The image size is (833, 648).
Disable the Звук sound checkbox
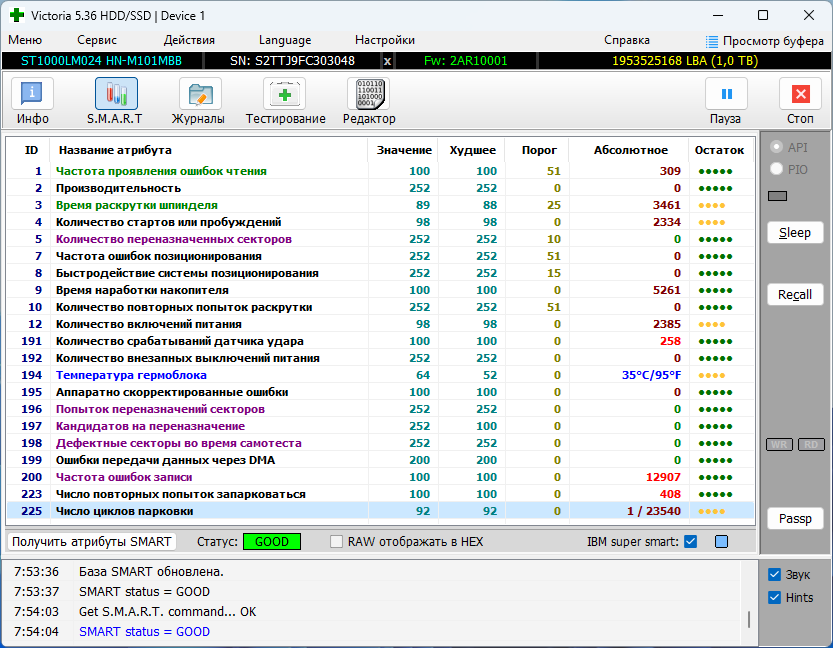(774, 574)
